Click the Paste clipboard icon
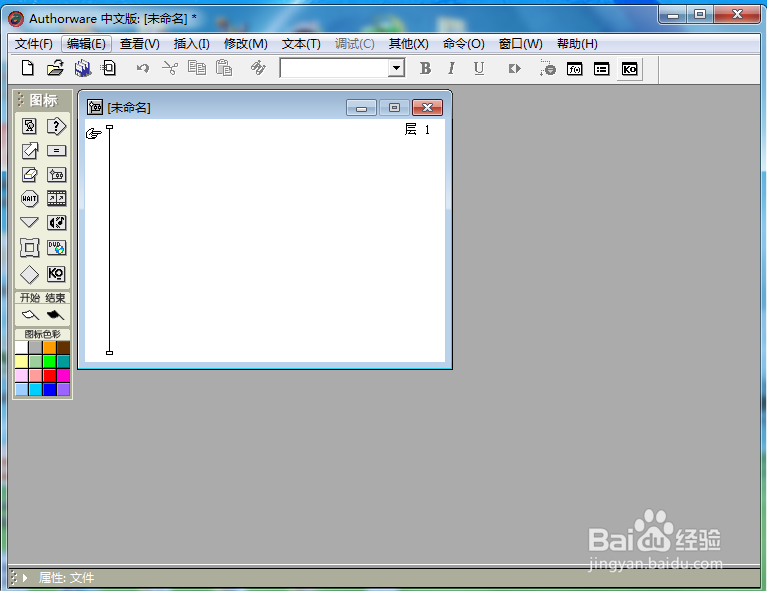This screenshot has height=591, width=767. pyautogui.click(x=224, y=68)
